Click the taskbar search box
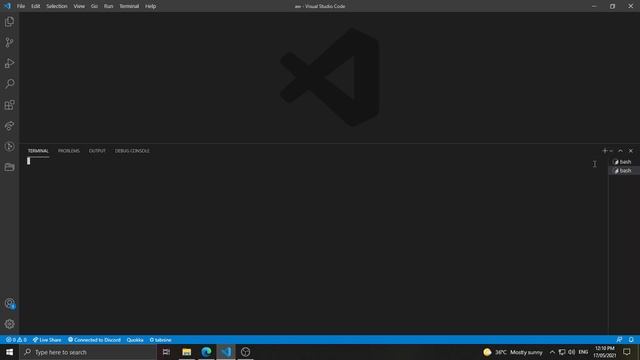Viewport: 640px width, 360px height. [x=88, y=352]
